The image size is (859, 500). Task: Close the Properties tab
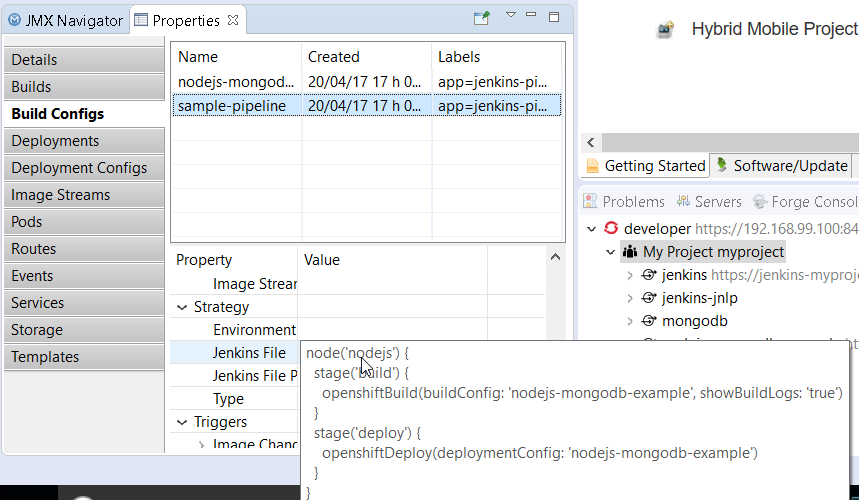coord(231,20)
